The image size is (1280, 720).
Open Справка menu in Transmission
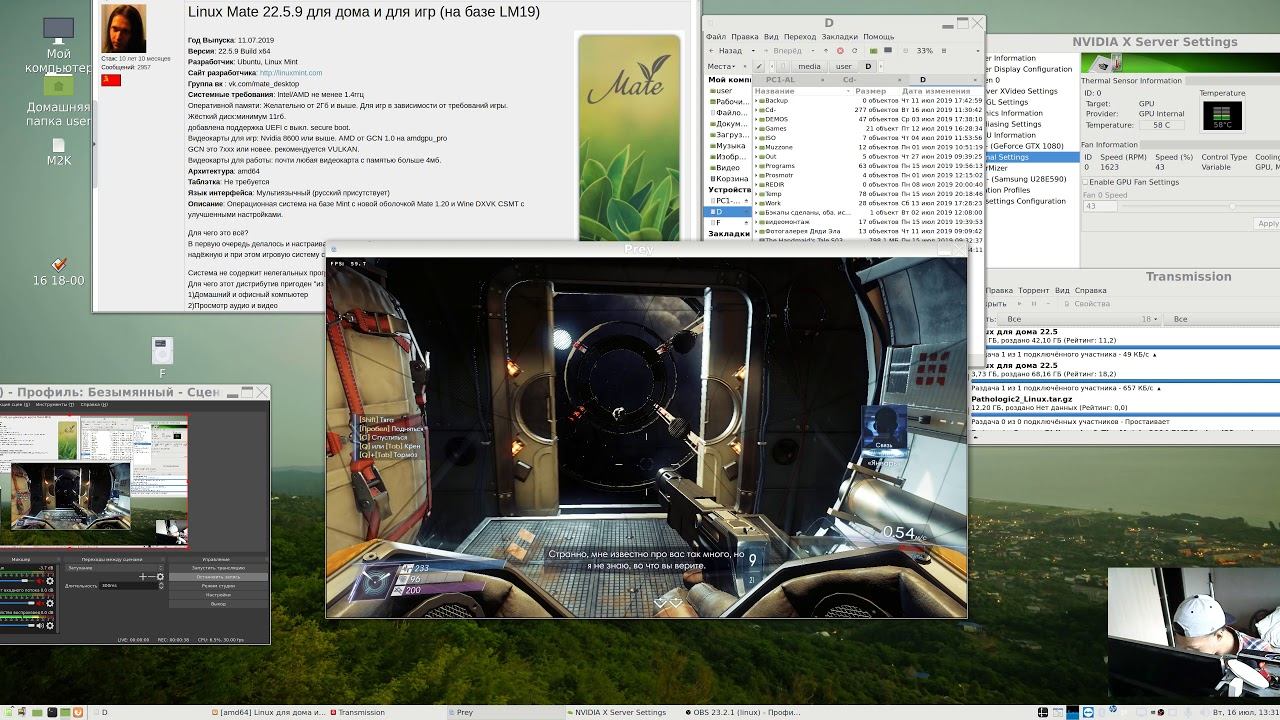pyautogui.click(x=1089, y=291)
